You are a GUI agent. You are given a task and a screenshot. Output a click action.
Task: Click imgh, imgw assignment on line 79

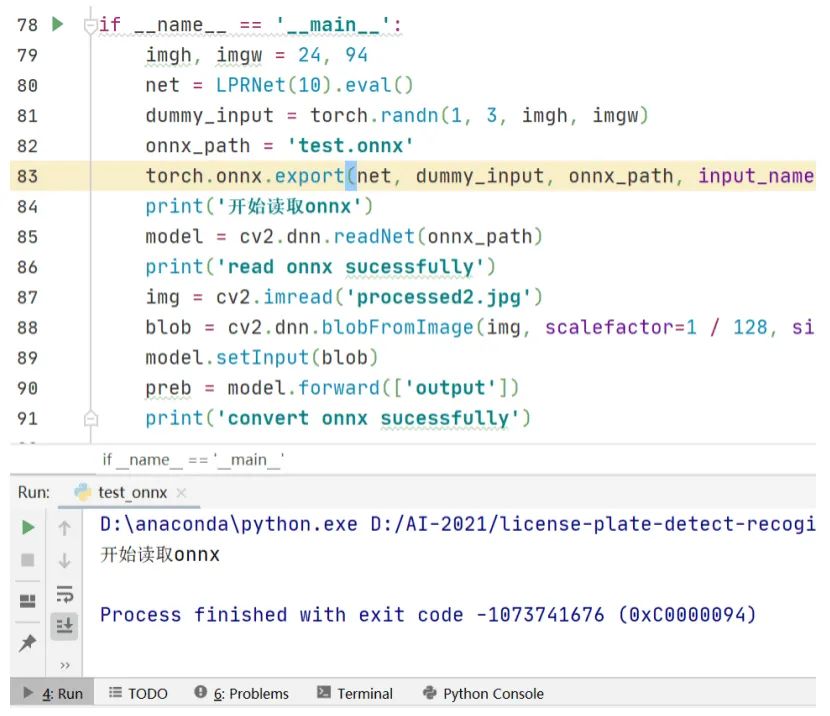click(257, 55)
